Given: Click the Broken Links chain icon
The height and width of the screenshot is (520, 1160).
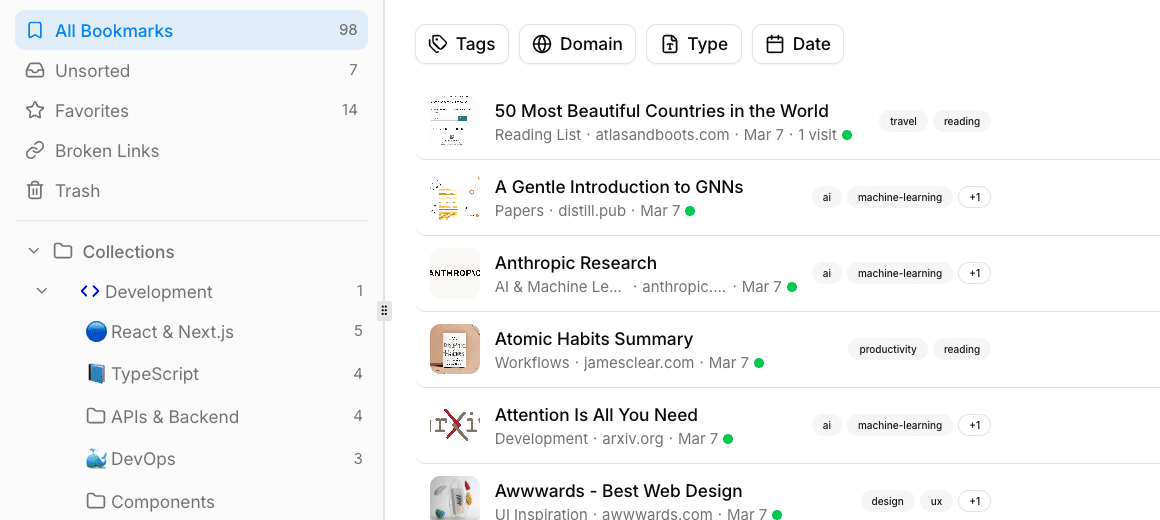Looking at the screenshot, I should tap(35, 150).
